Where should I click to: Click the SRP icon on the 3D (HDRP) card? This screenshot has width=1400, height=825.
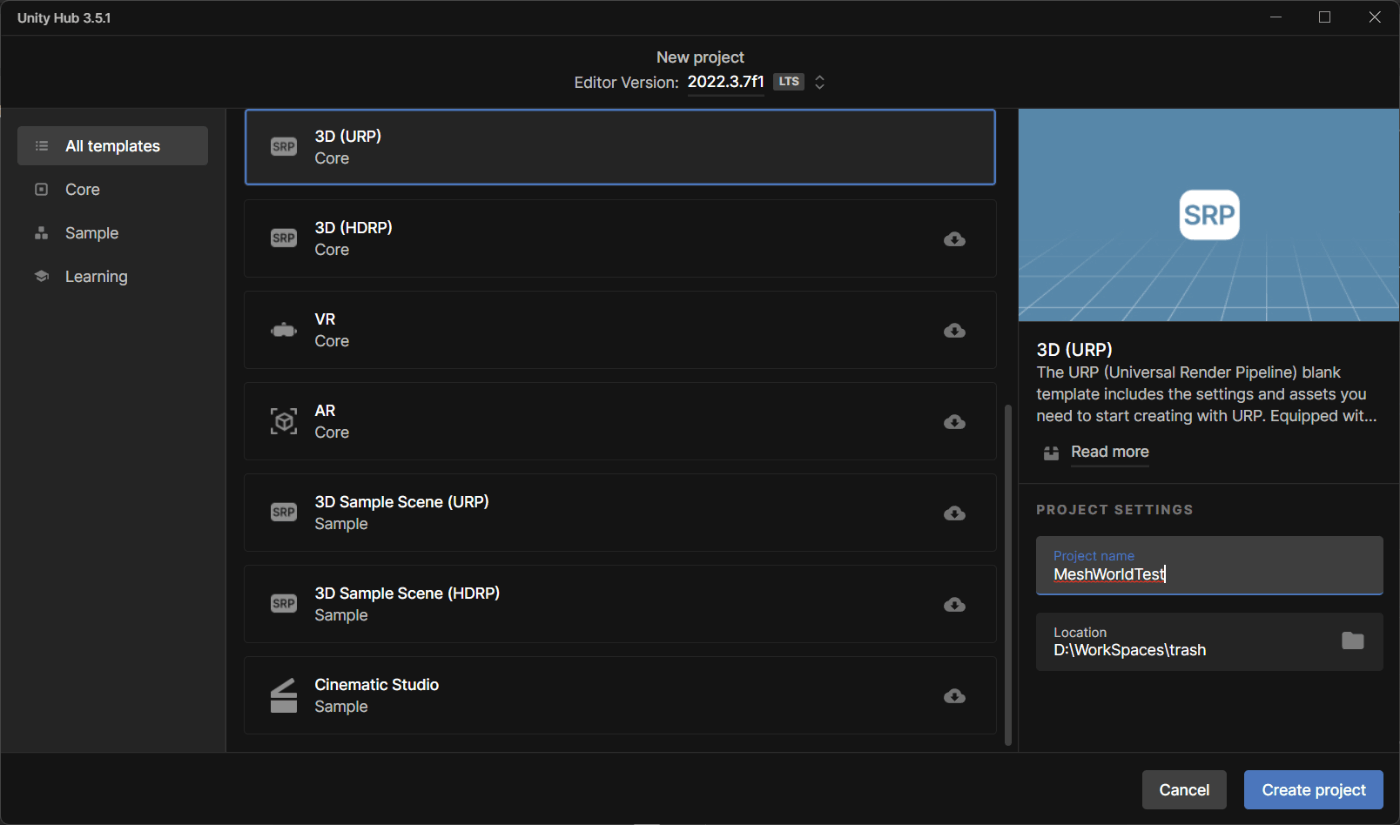tap(284, 238)
